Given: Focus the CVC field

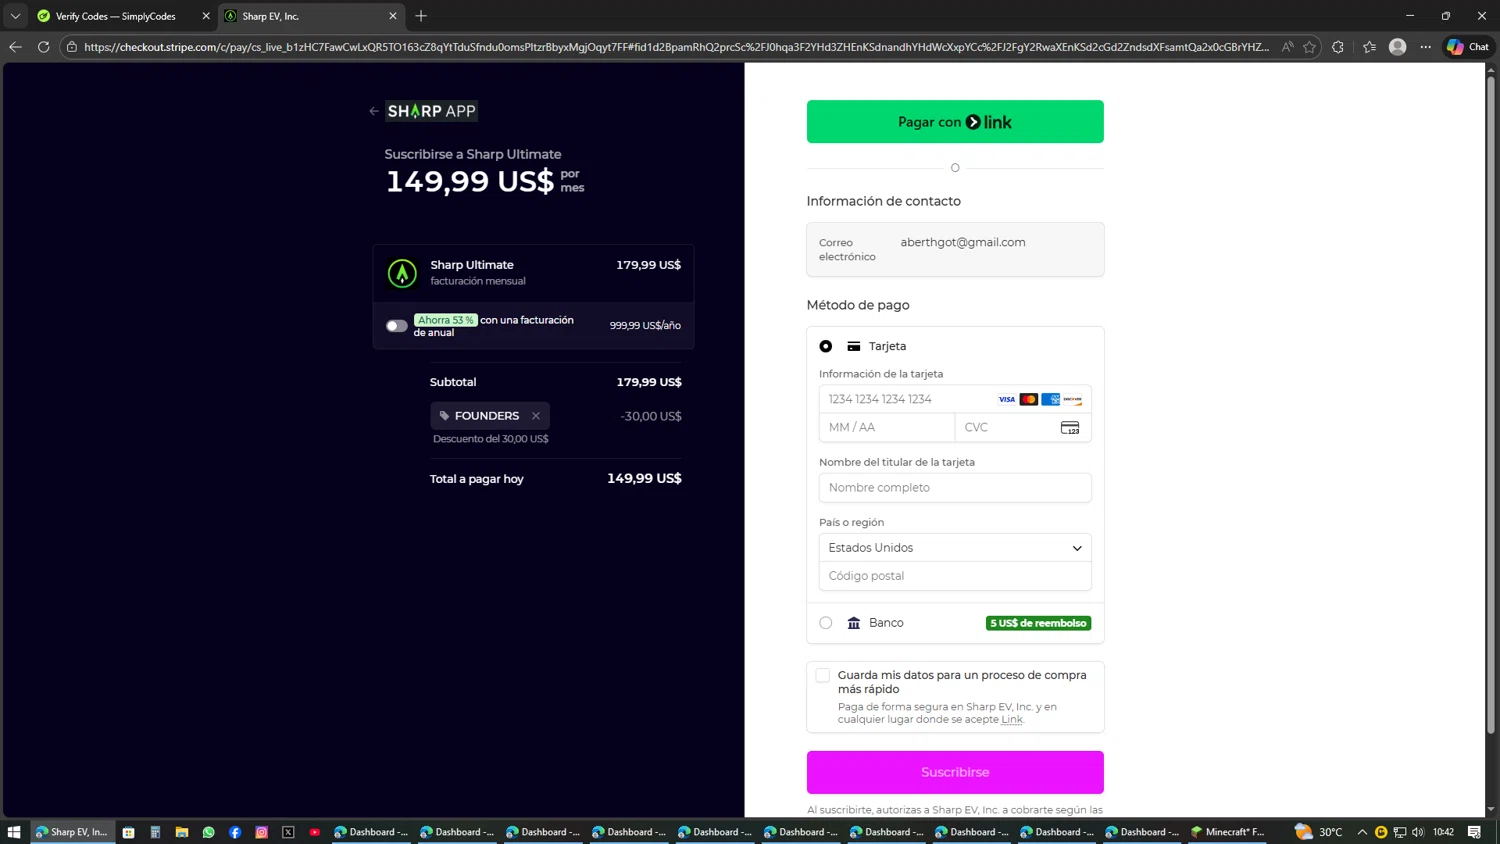Looking at the screenshot, I should (x=1023, y=427).
